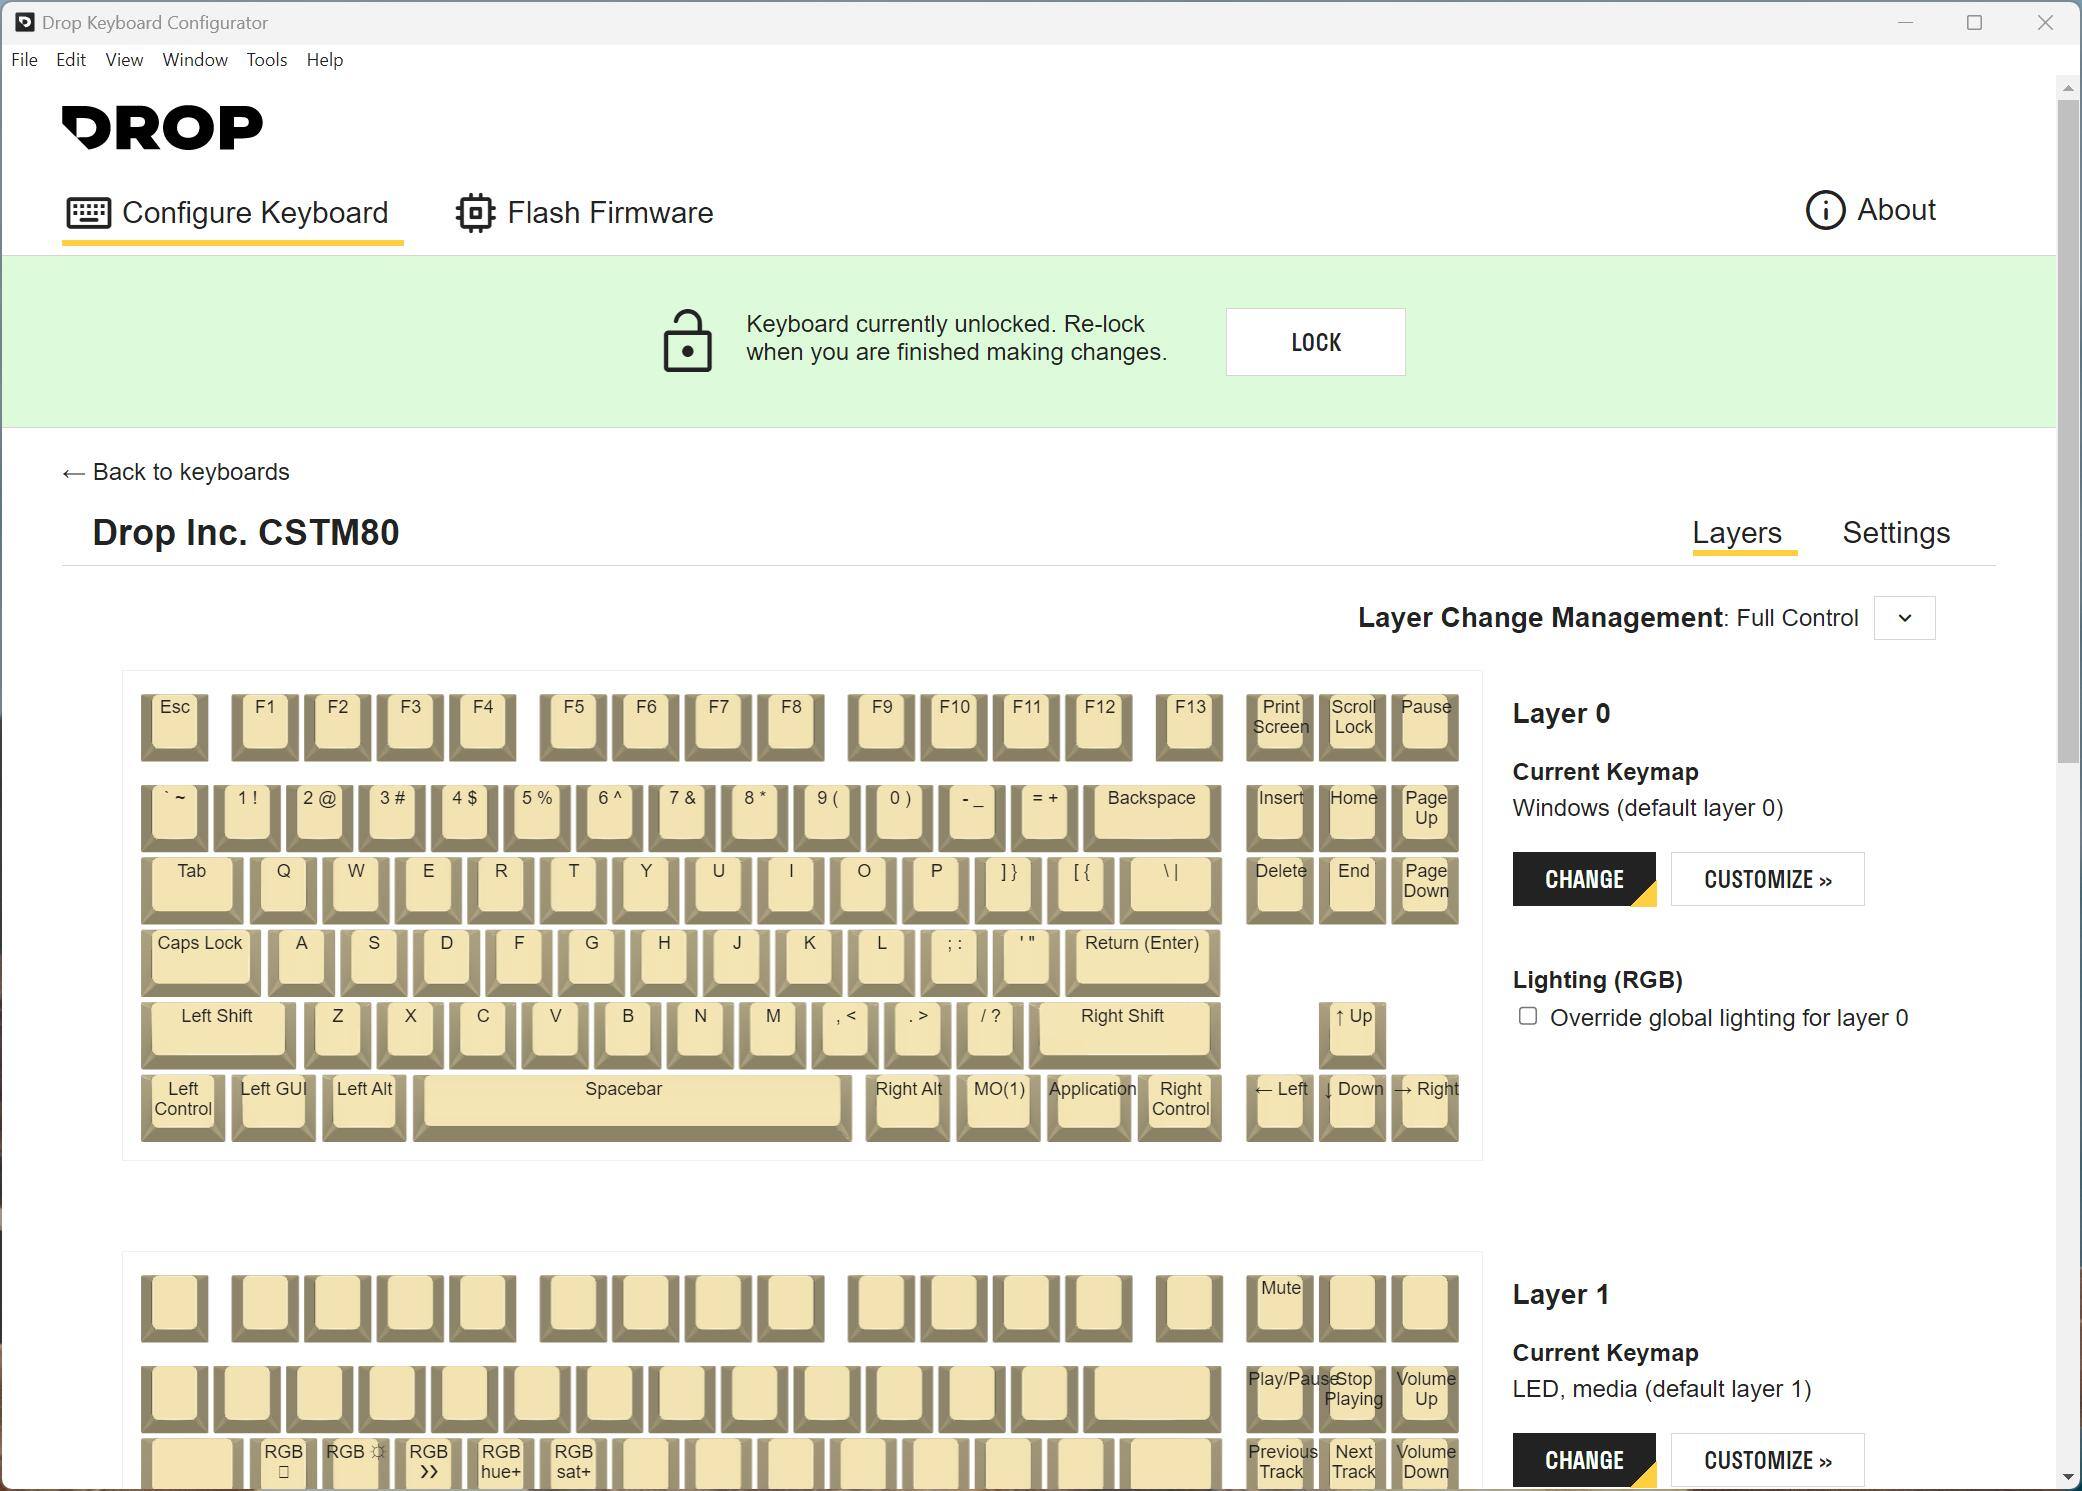Switch to the Settings tab

coord(1895,533)
